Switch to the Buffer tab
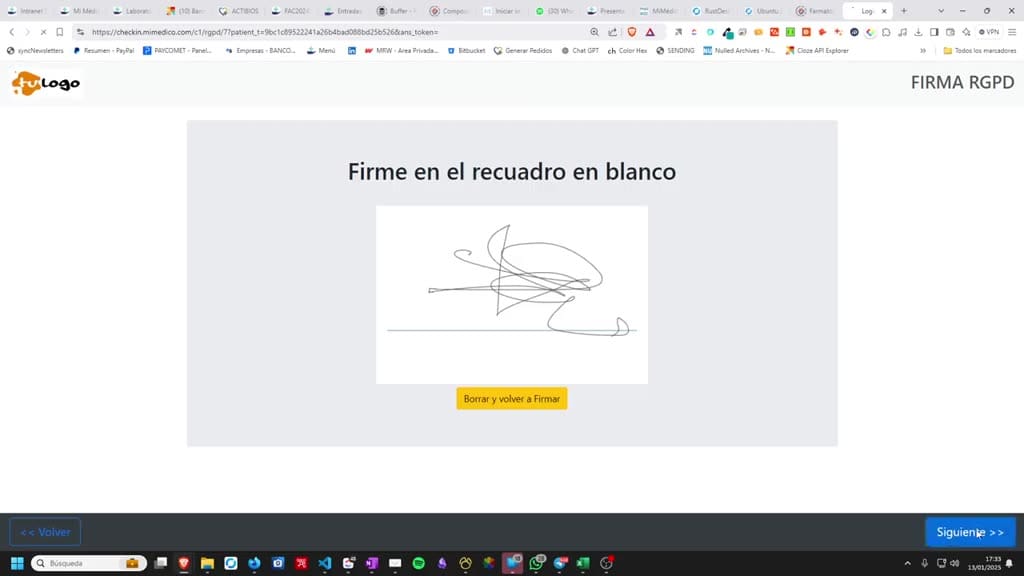 398,11
